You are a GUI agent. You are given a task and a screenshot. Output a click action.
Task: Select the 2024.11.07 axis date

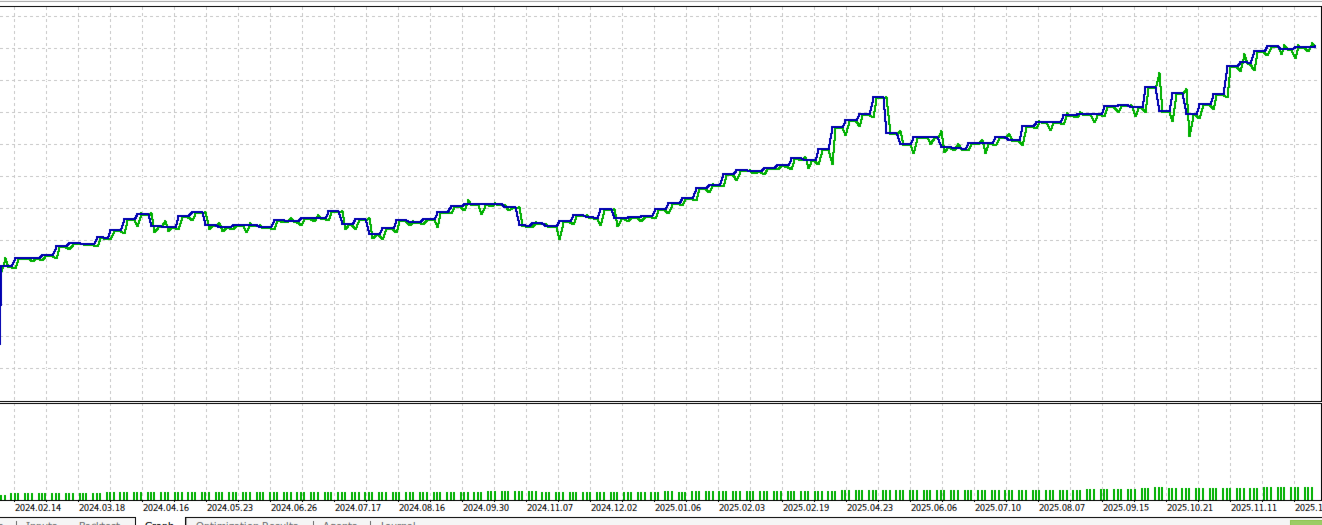pos(550,508)
